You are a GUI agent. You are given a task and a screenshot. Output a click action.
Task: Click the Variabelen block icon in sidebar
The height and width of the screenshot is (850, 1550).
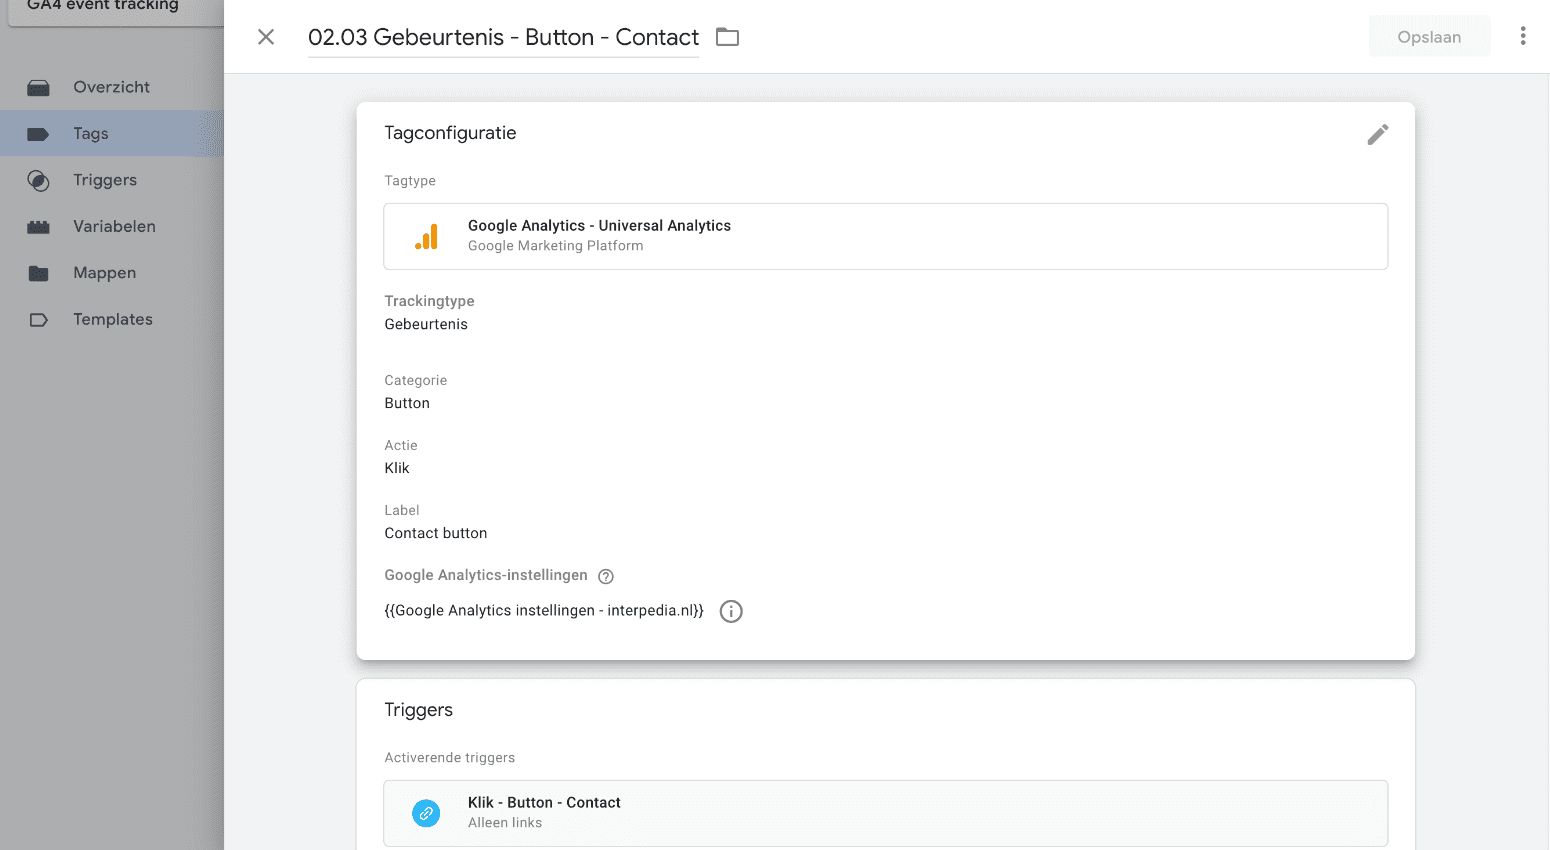pyautogui.click(x=38, y=227)
